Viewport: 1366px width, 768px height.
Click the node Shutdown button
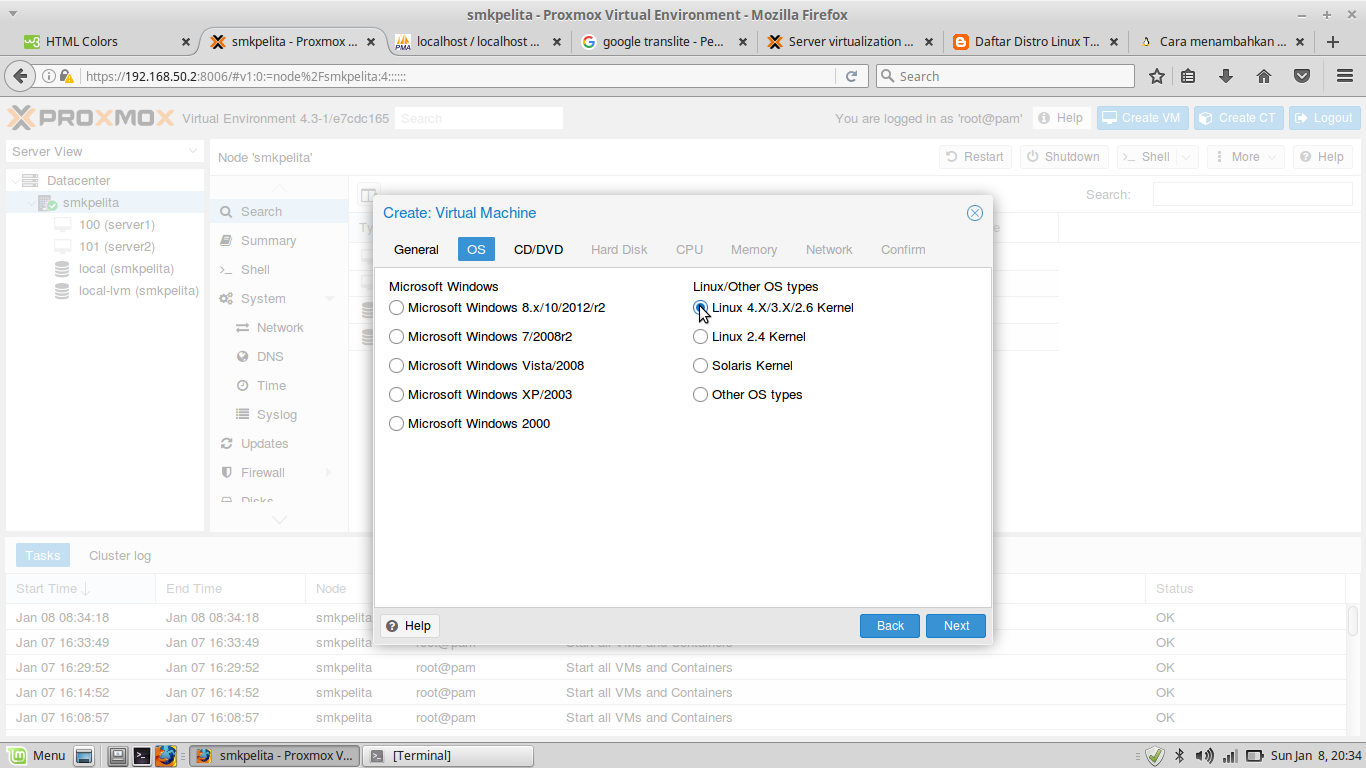click(x=1064, y=157)
